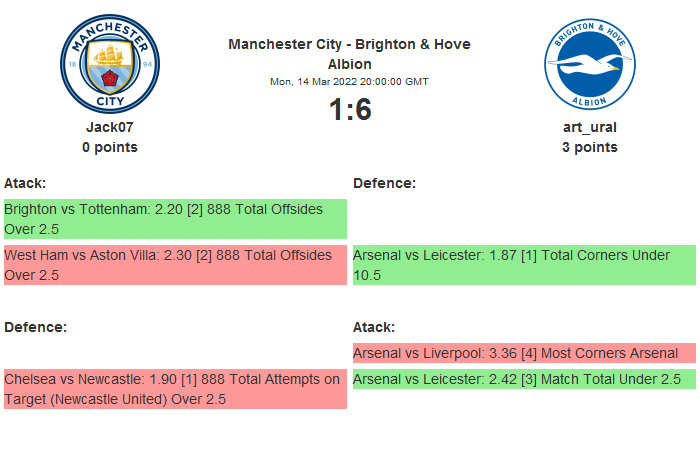Viewport: 700px width, 460px height.
Task: Open the art_ural user profile name
Action: (589, 127)
